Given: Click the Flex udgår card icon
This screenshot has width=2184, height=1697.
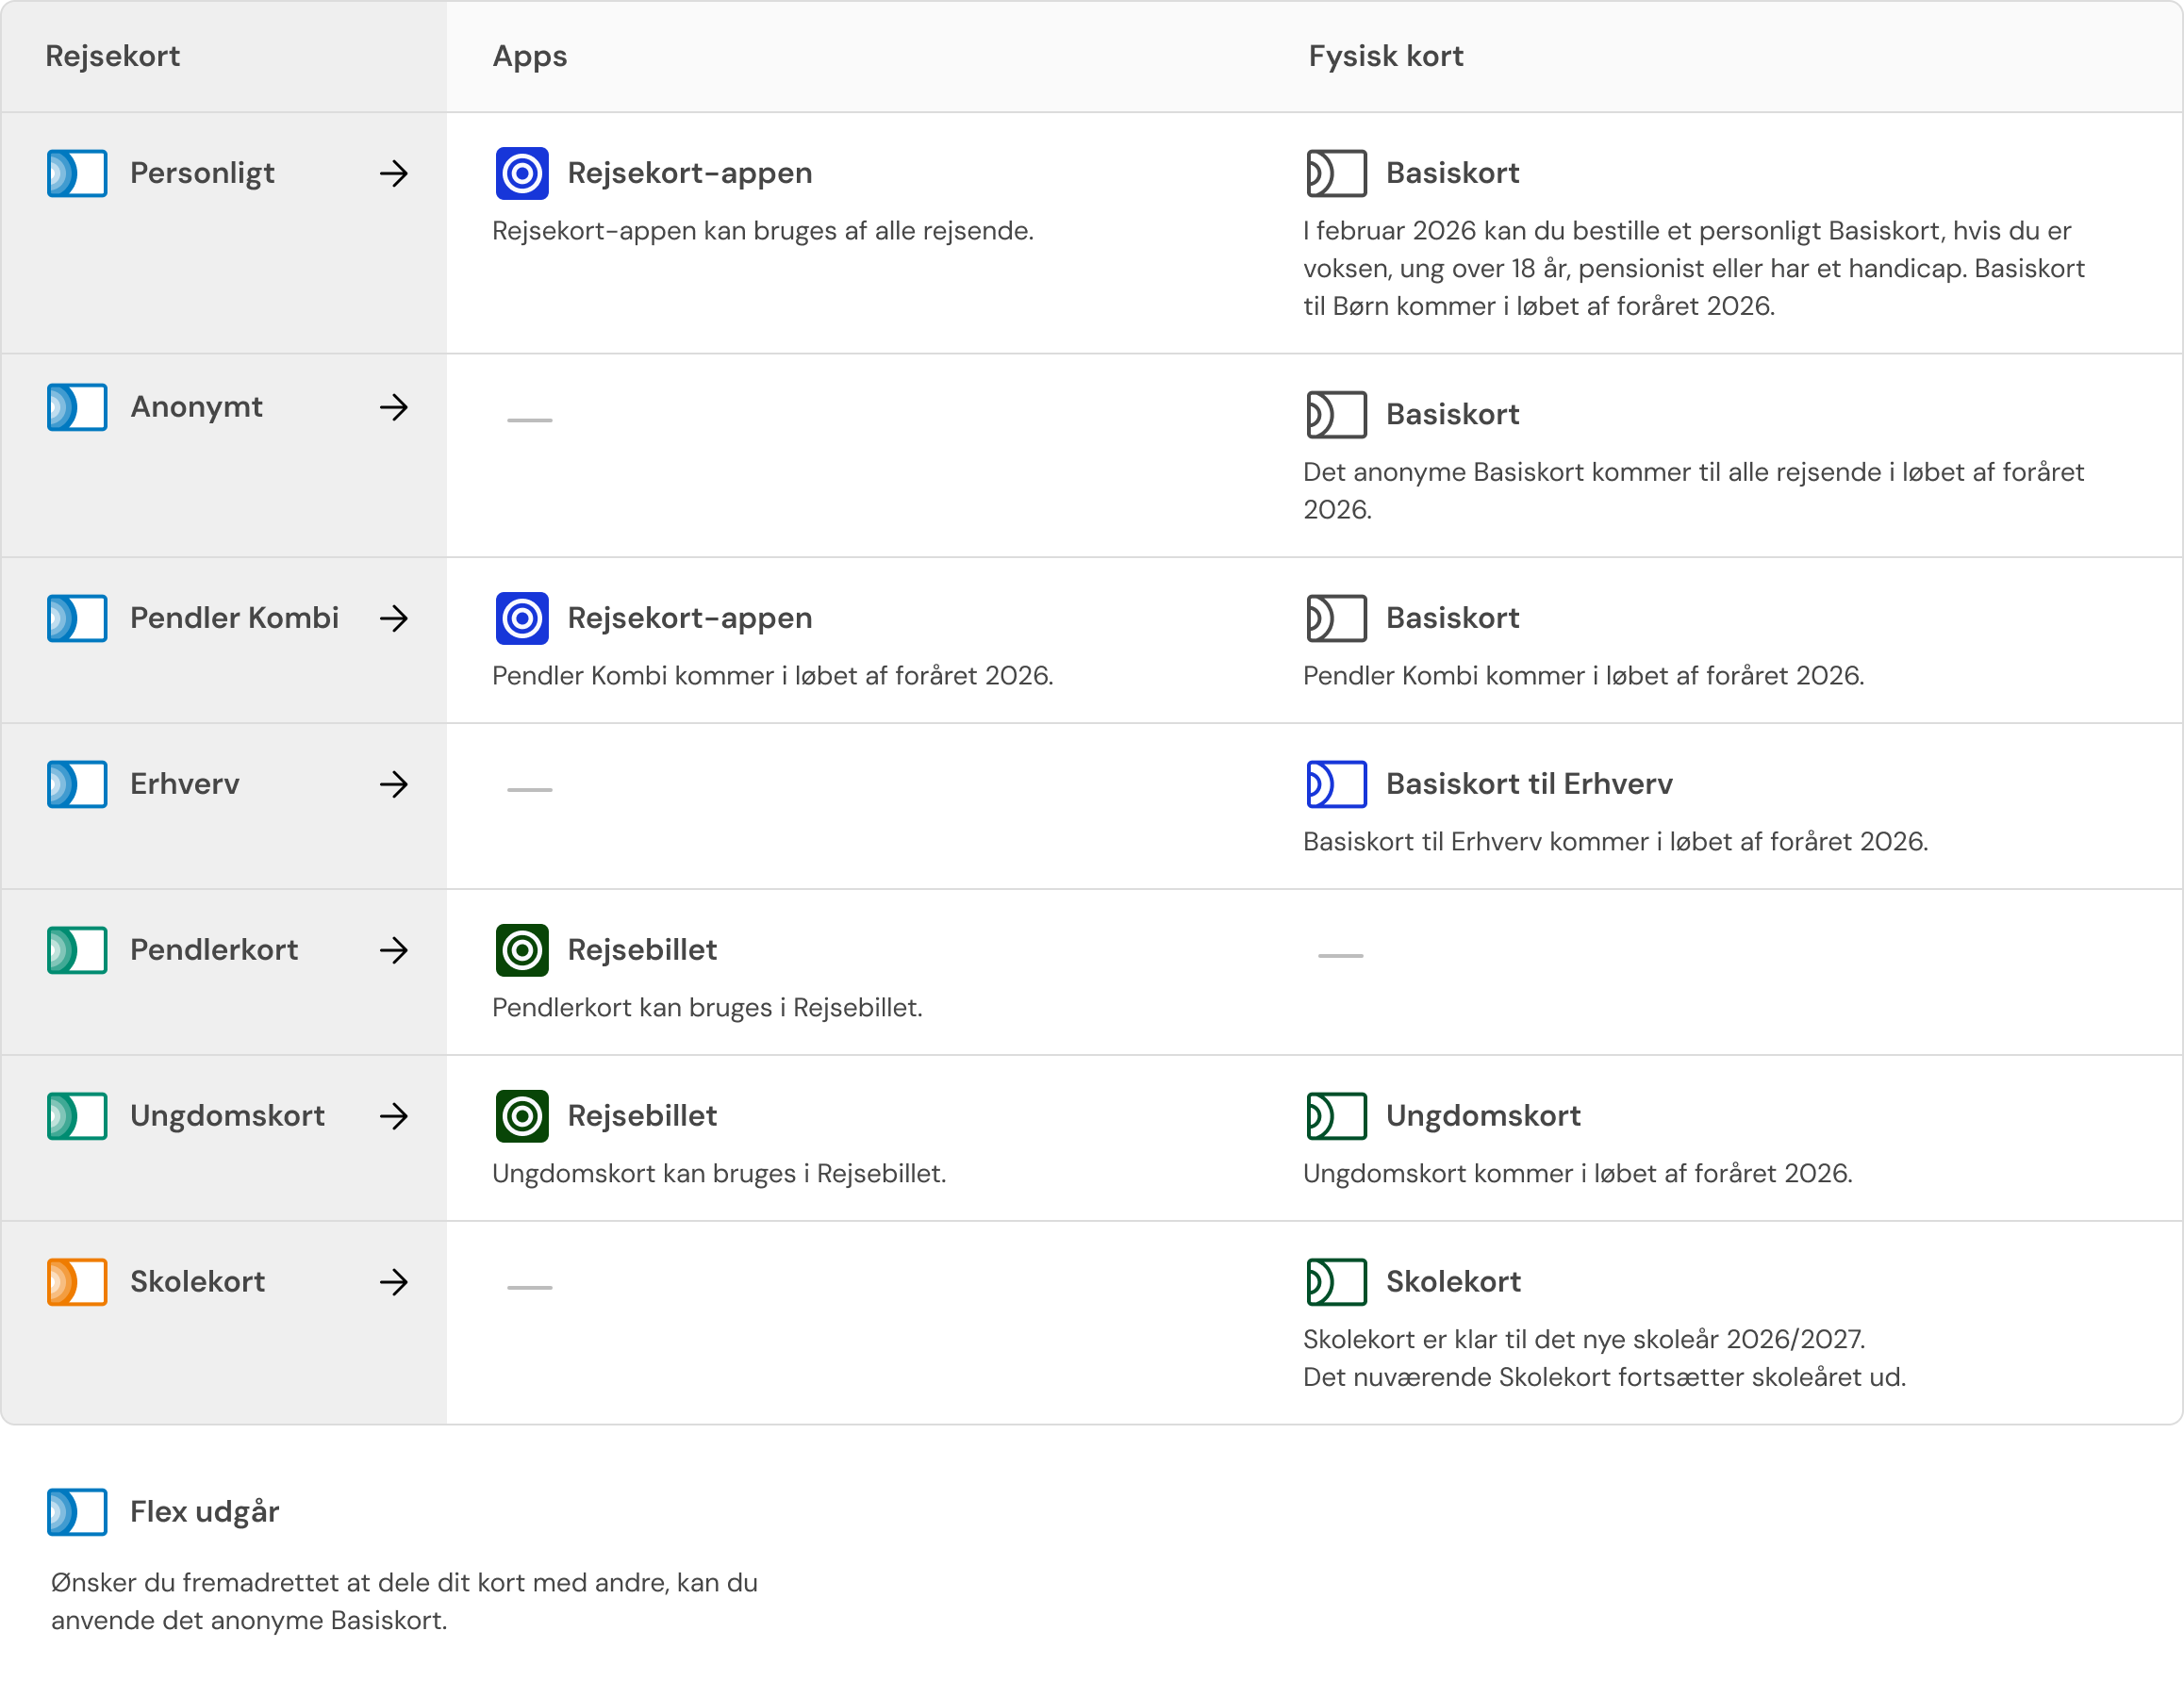Looking at the screenshot, I should point(77,1512).
